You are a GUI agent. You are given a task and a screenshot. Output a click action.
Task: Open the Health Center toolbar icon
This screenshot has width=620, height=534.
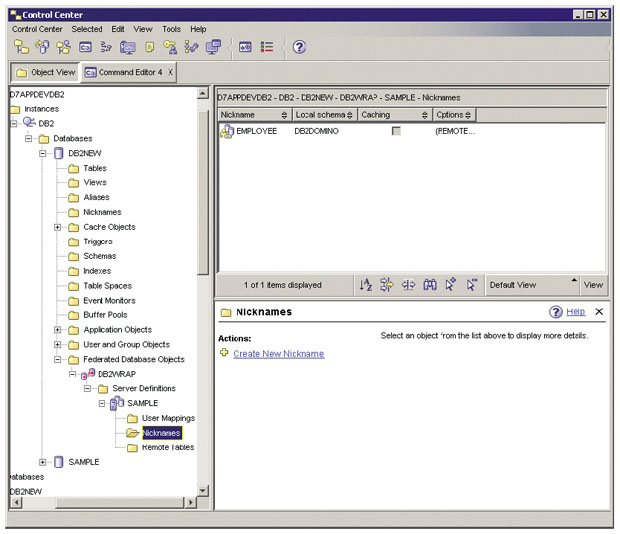pyautogui.click(x=128, y=47)
